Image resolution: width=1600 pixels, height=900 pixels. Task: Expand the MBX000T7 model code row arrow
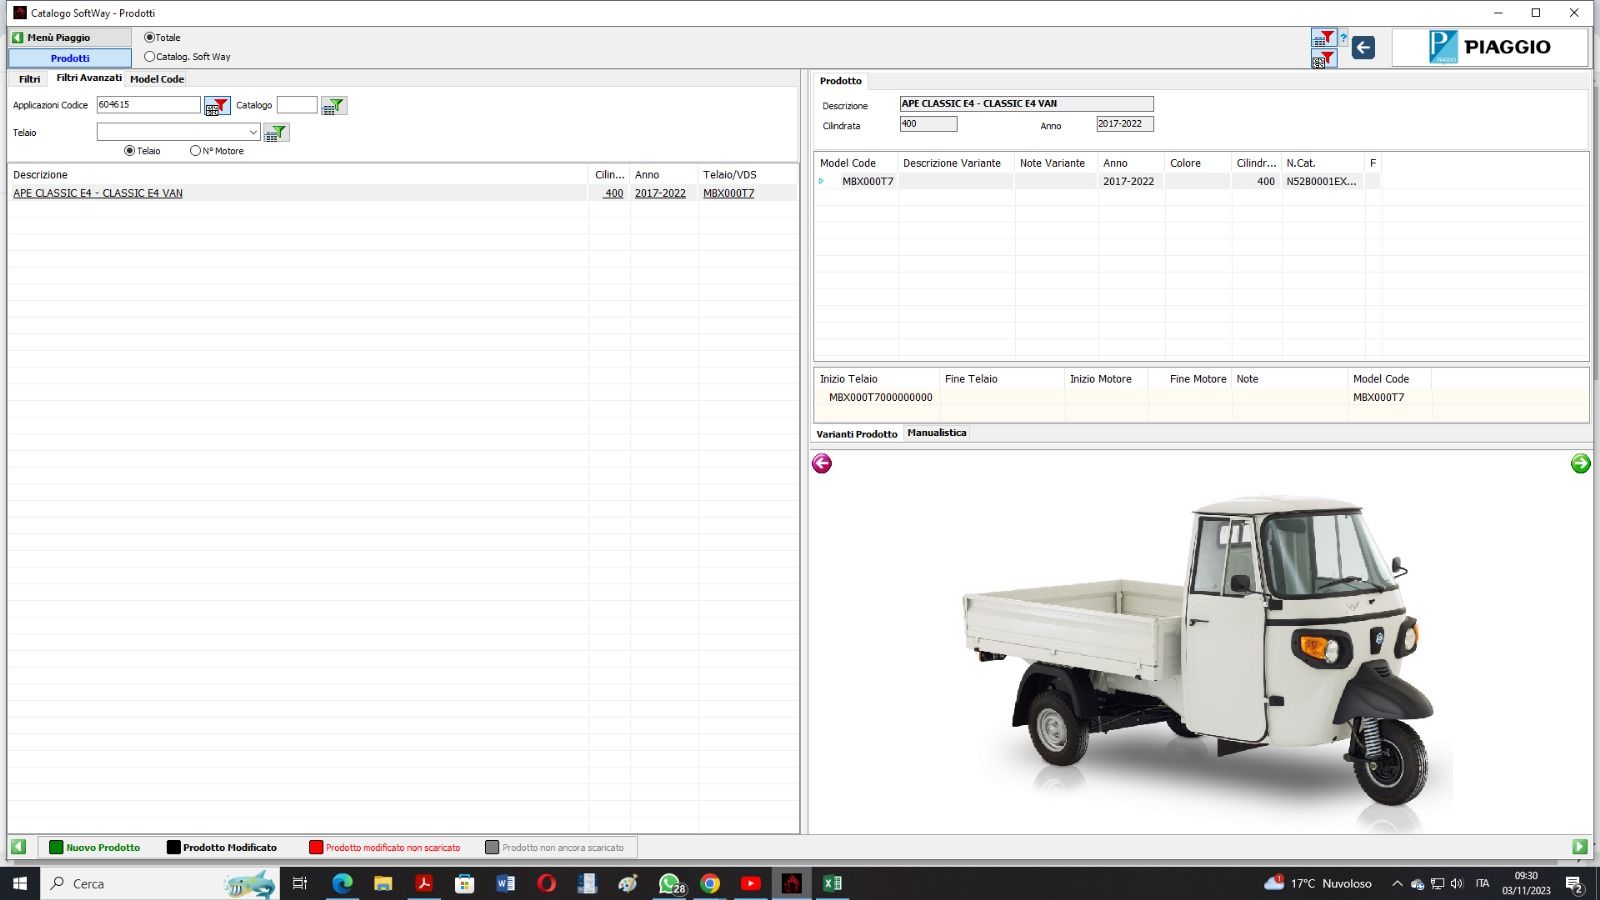click(x=822, y=181)
